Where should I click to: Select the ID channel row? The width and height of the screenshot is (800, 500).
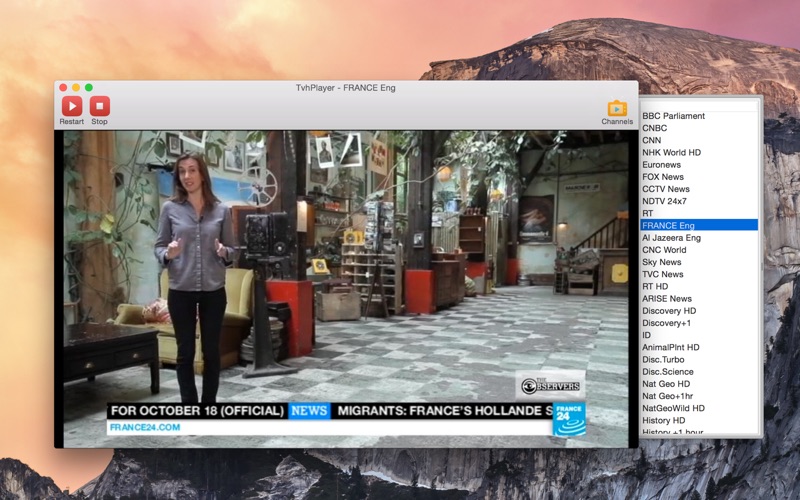pos(699,335)
